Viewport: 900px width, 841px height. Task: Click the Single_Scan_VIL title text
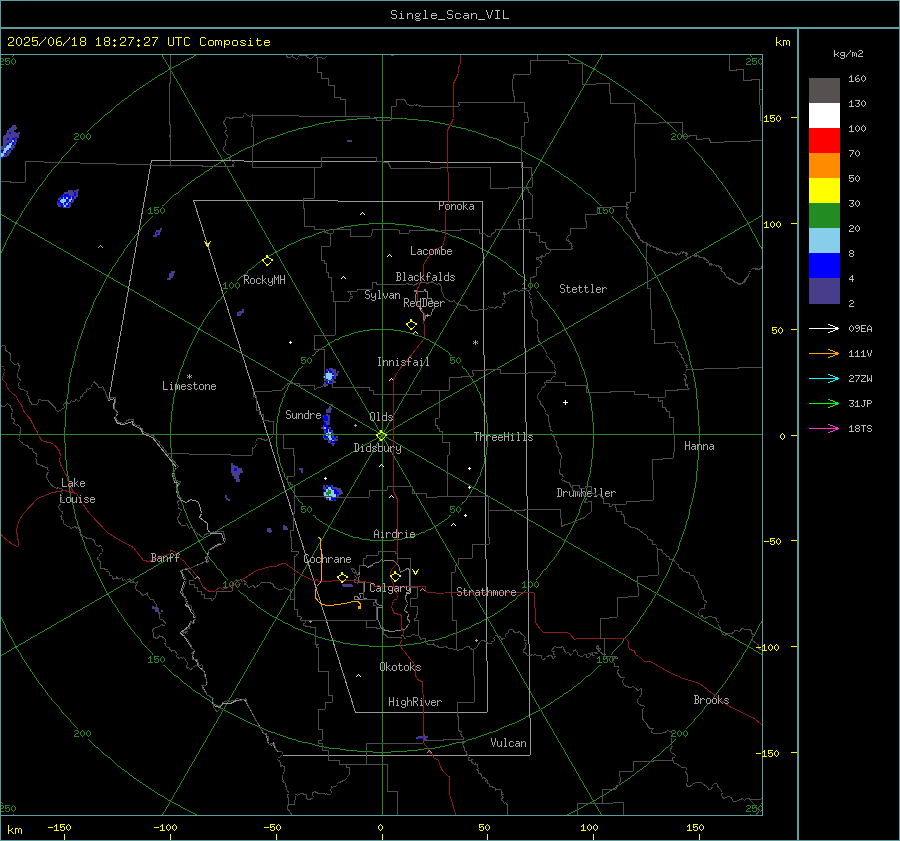449,15
